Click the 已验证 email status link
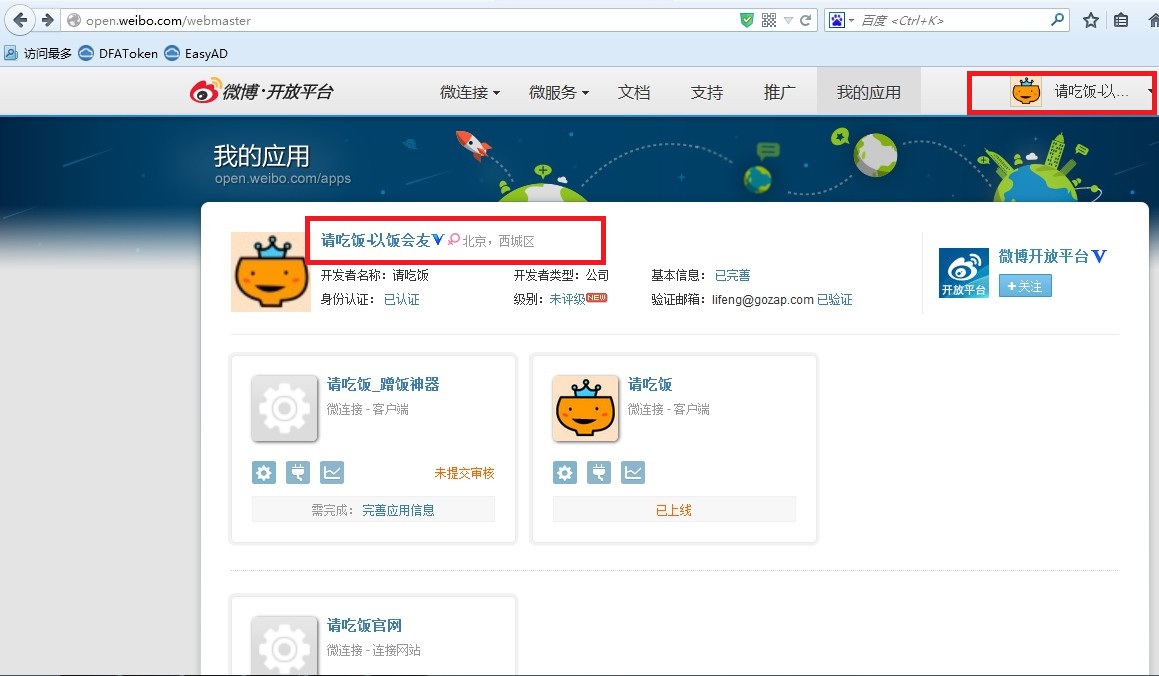1159x676 pixels. click(x=835, y=299)
